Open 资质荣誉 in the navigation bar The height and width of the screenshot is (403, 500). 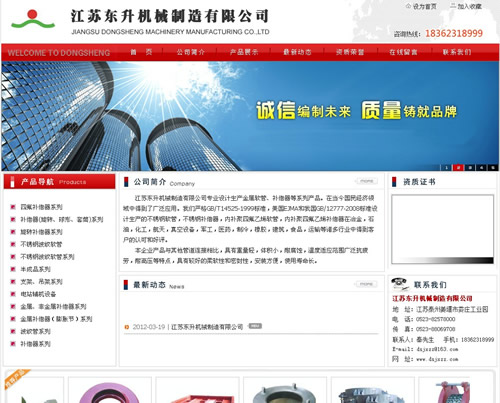coord(350,52)
